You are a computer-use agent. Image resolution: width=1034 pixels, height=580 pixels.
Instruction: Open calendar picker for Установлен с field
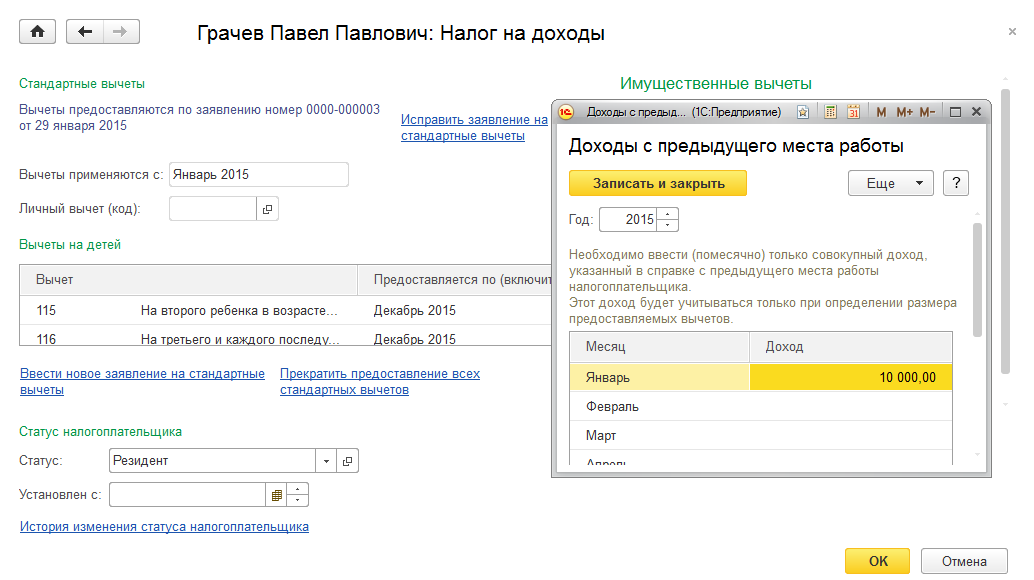(276, 495)
